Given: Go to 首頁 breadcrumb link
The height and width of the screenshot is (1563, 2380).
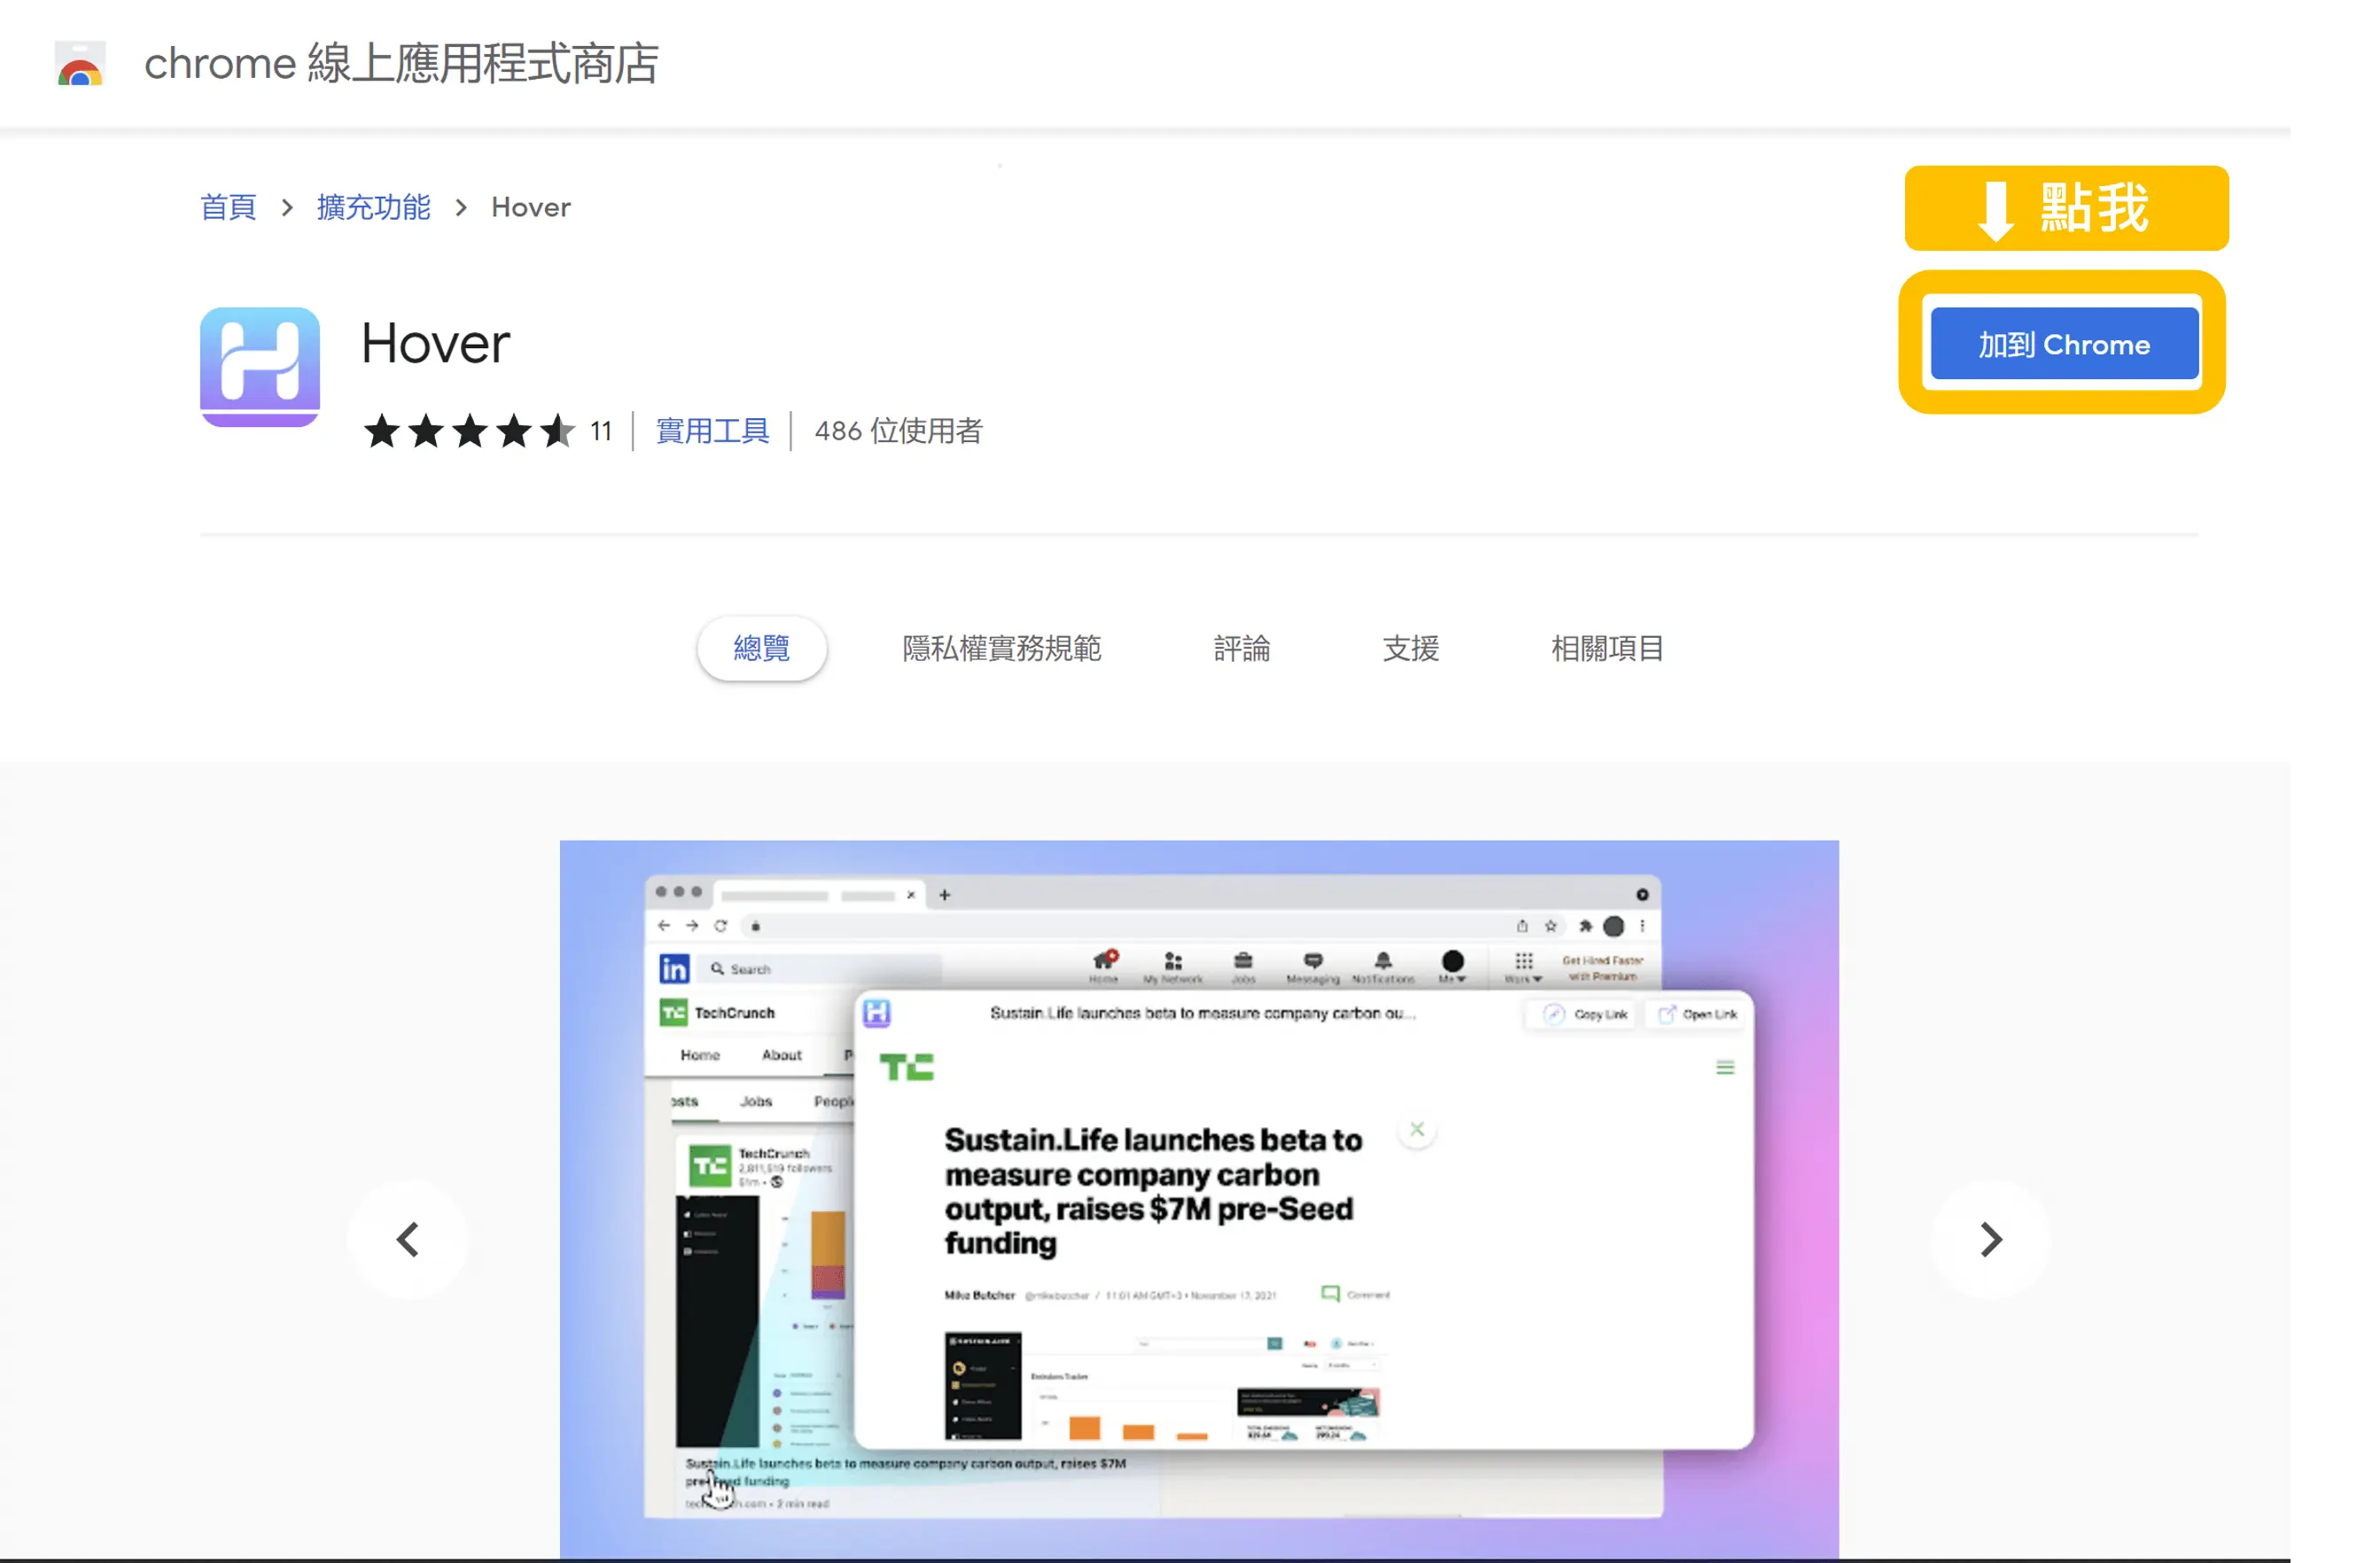Looking at the screenshot, I should click(x=228, y=207).
